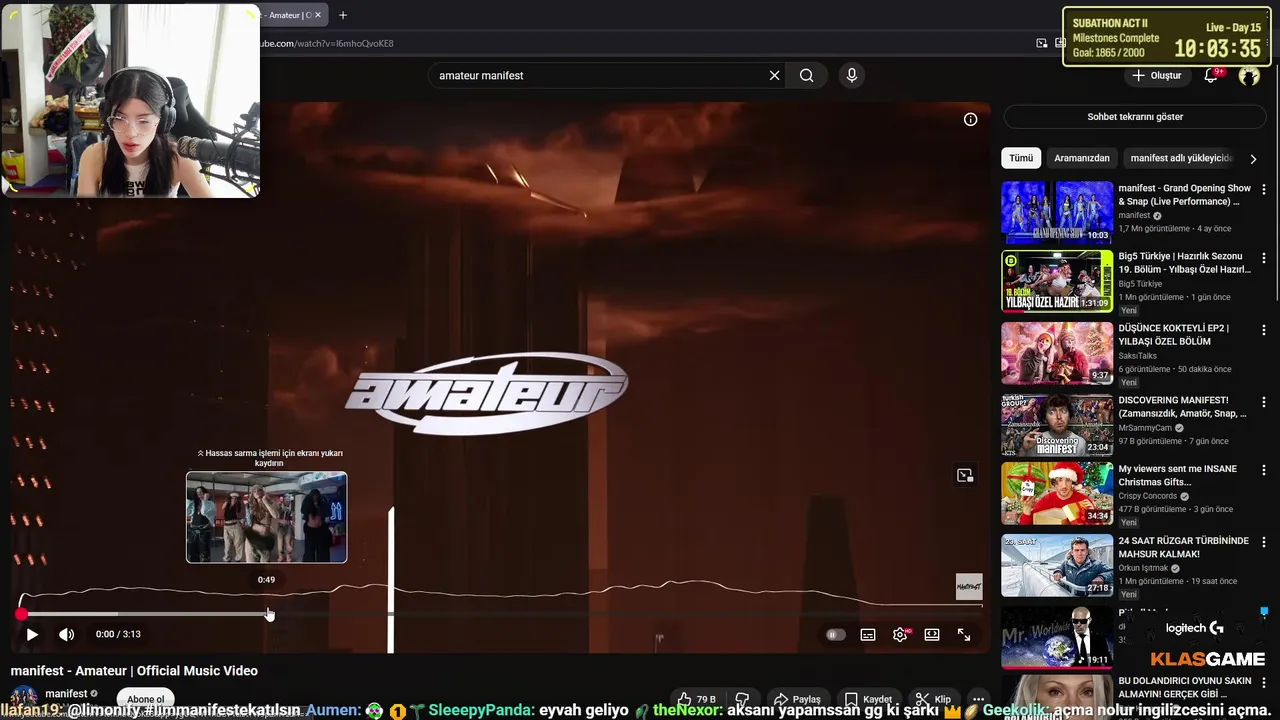Open wind turbine thumbnail 27:18
This screenshot has height=720, width=1280.
[x=1057, y=565]
